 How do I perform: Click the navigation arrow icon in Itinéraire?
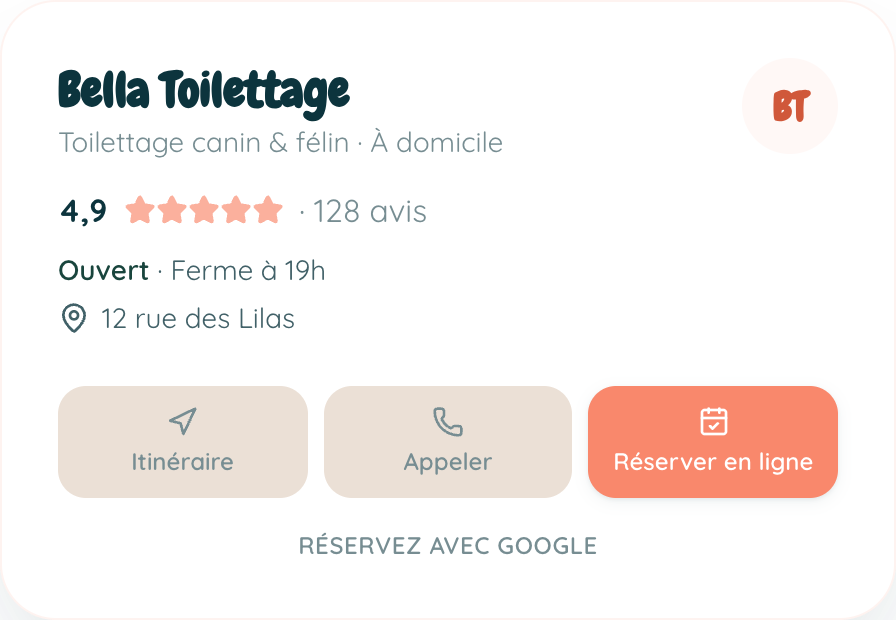pyautogui.click(x=183, y=421)
